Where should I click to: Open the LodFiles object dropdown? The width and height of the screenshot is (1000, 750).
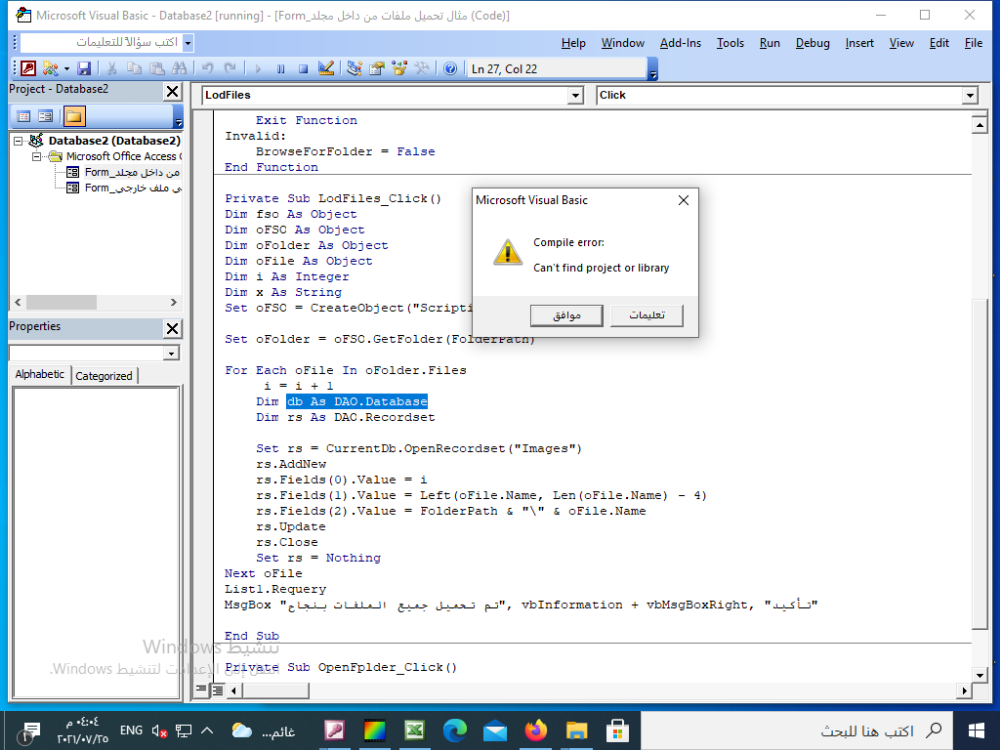tap(575, 96)
